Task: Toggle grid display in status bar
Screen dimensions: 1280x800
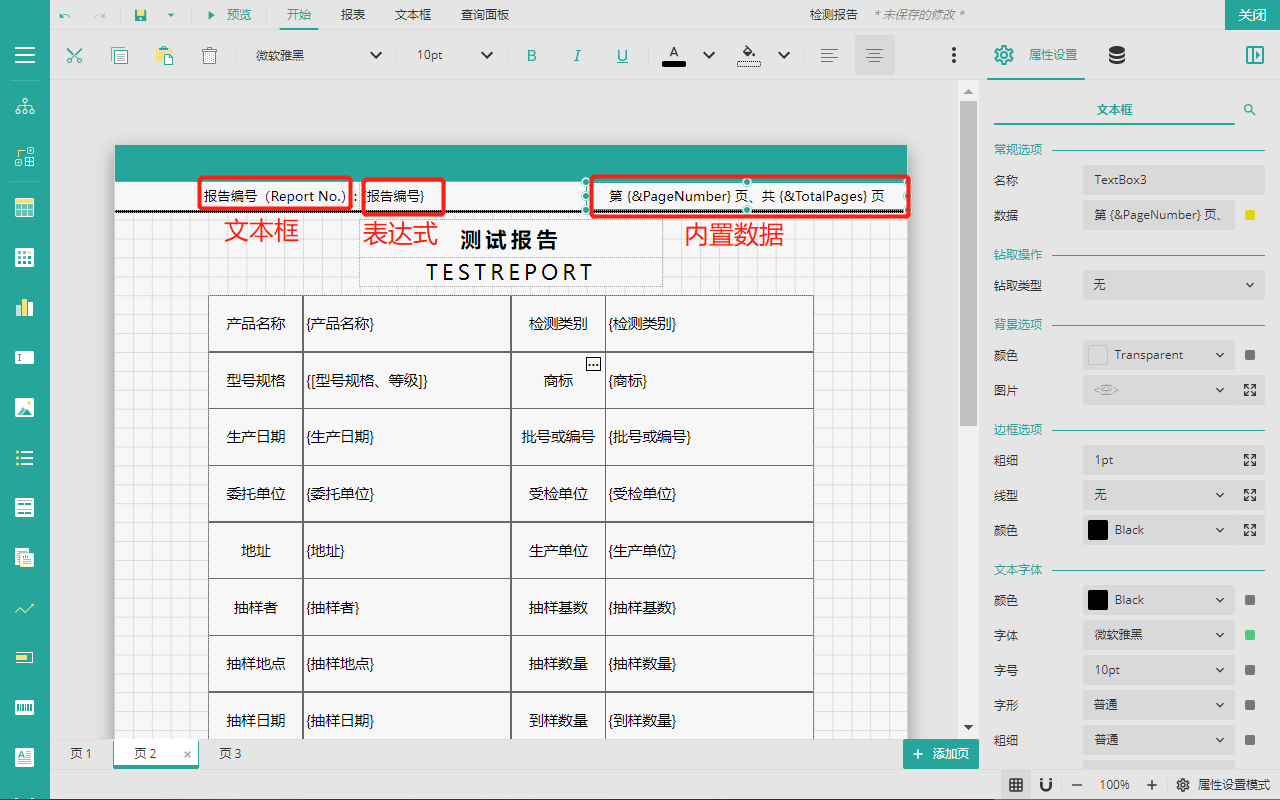Action: pos(1016,785)
